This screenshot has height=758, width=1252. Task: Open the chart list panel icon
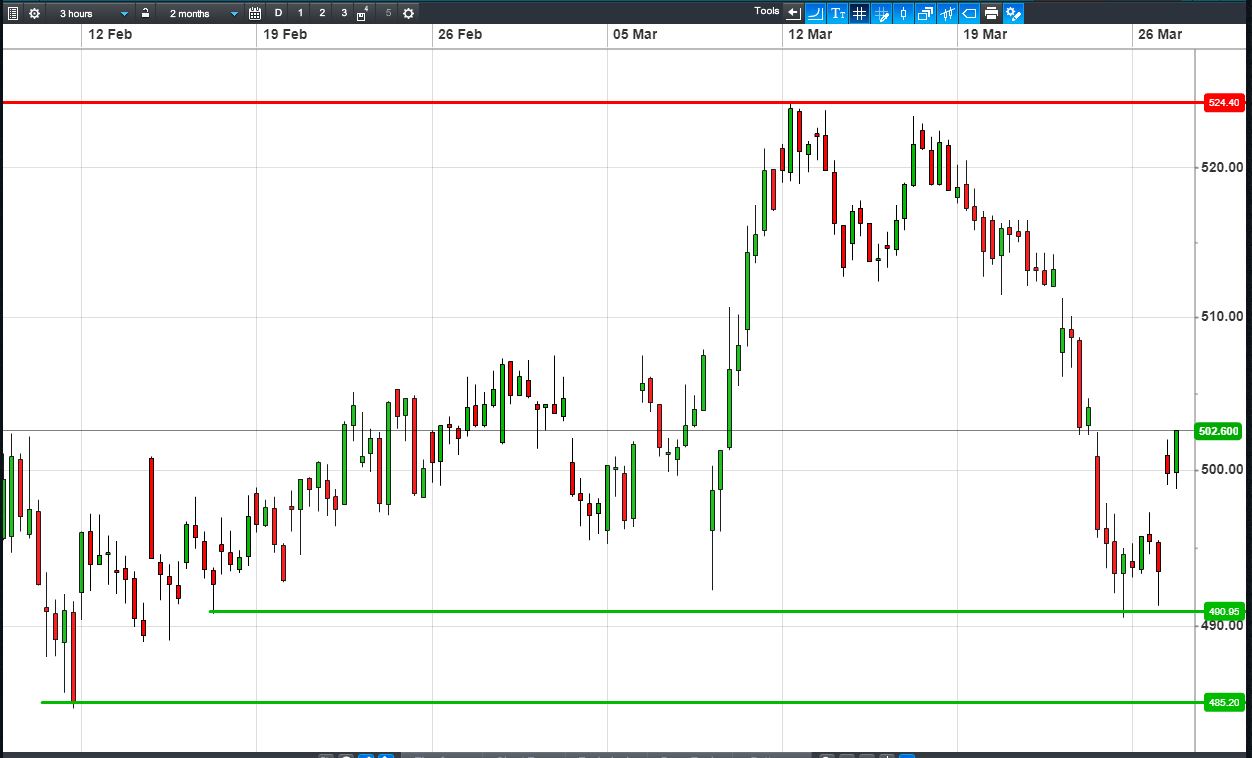click(x=13, y=13)
